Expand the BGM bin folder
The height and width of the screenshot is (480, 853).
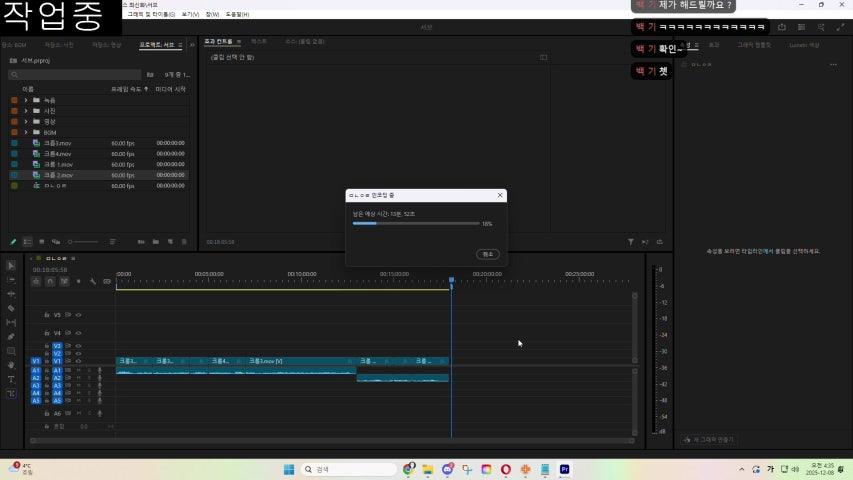coord(26,132)
